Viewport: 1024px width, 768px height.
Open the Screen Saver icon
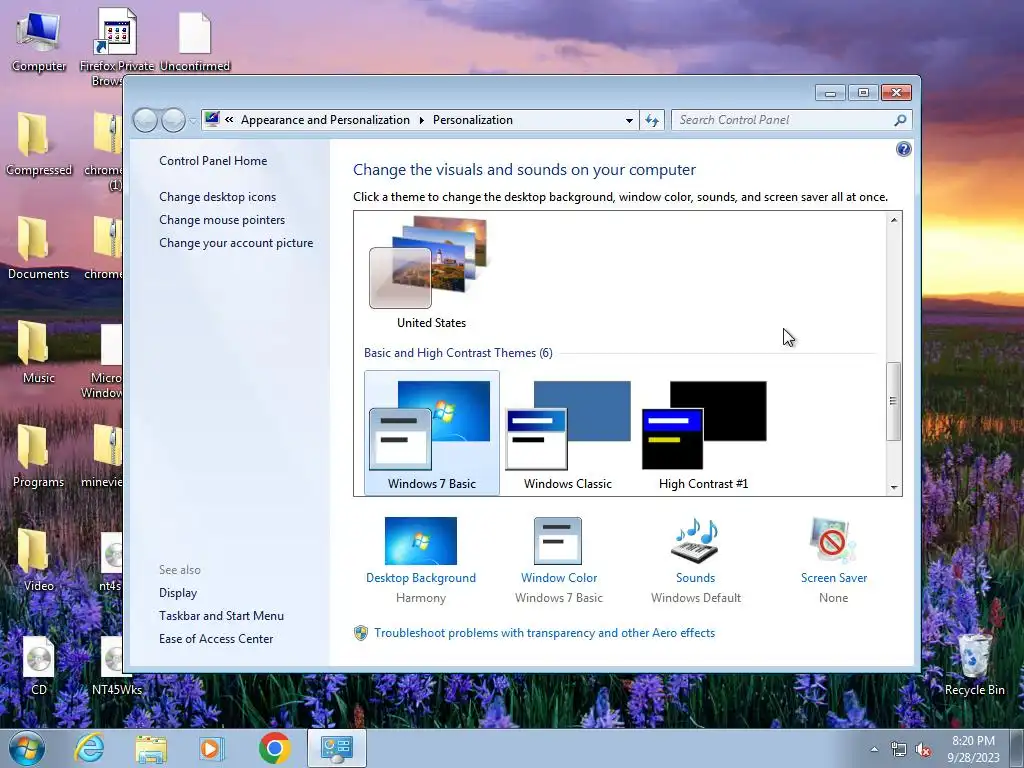coord(833,541)
